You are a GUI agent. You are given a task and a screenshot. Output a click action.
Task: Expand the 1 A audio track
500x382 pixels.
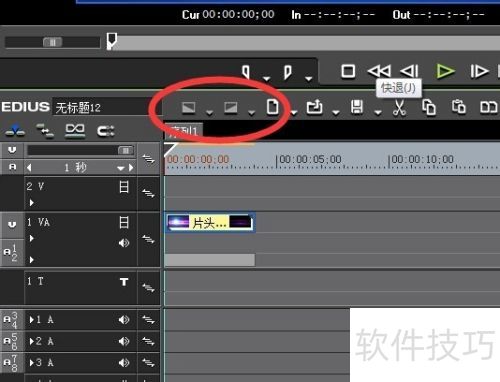tap(32, 320)
